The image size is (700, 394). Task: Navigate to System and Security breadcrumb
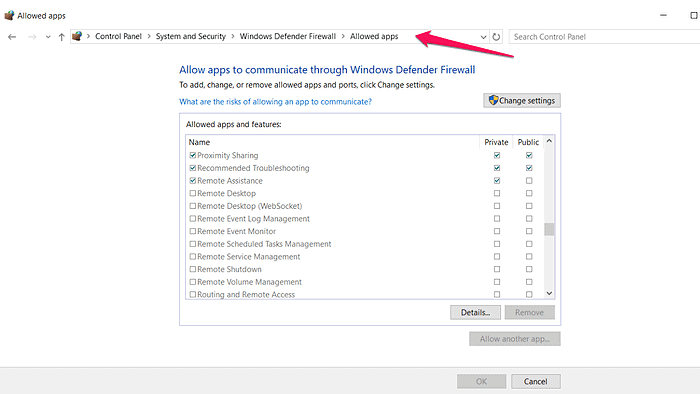pos(191,36)
